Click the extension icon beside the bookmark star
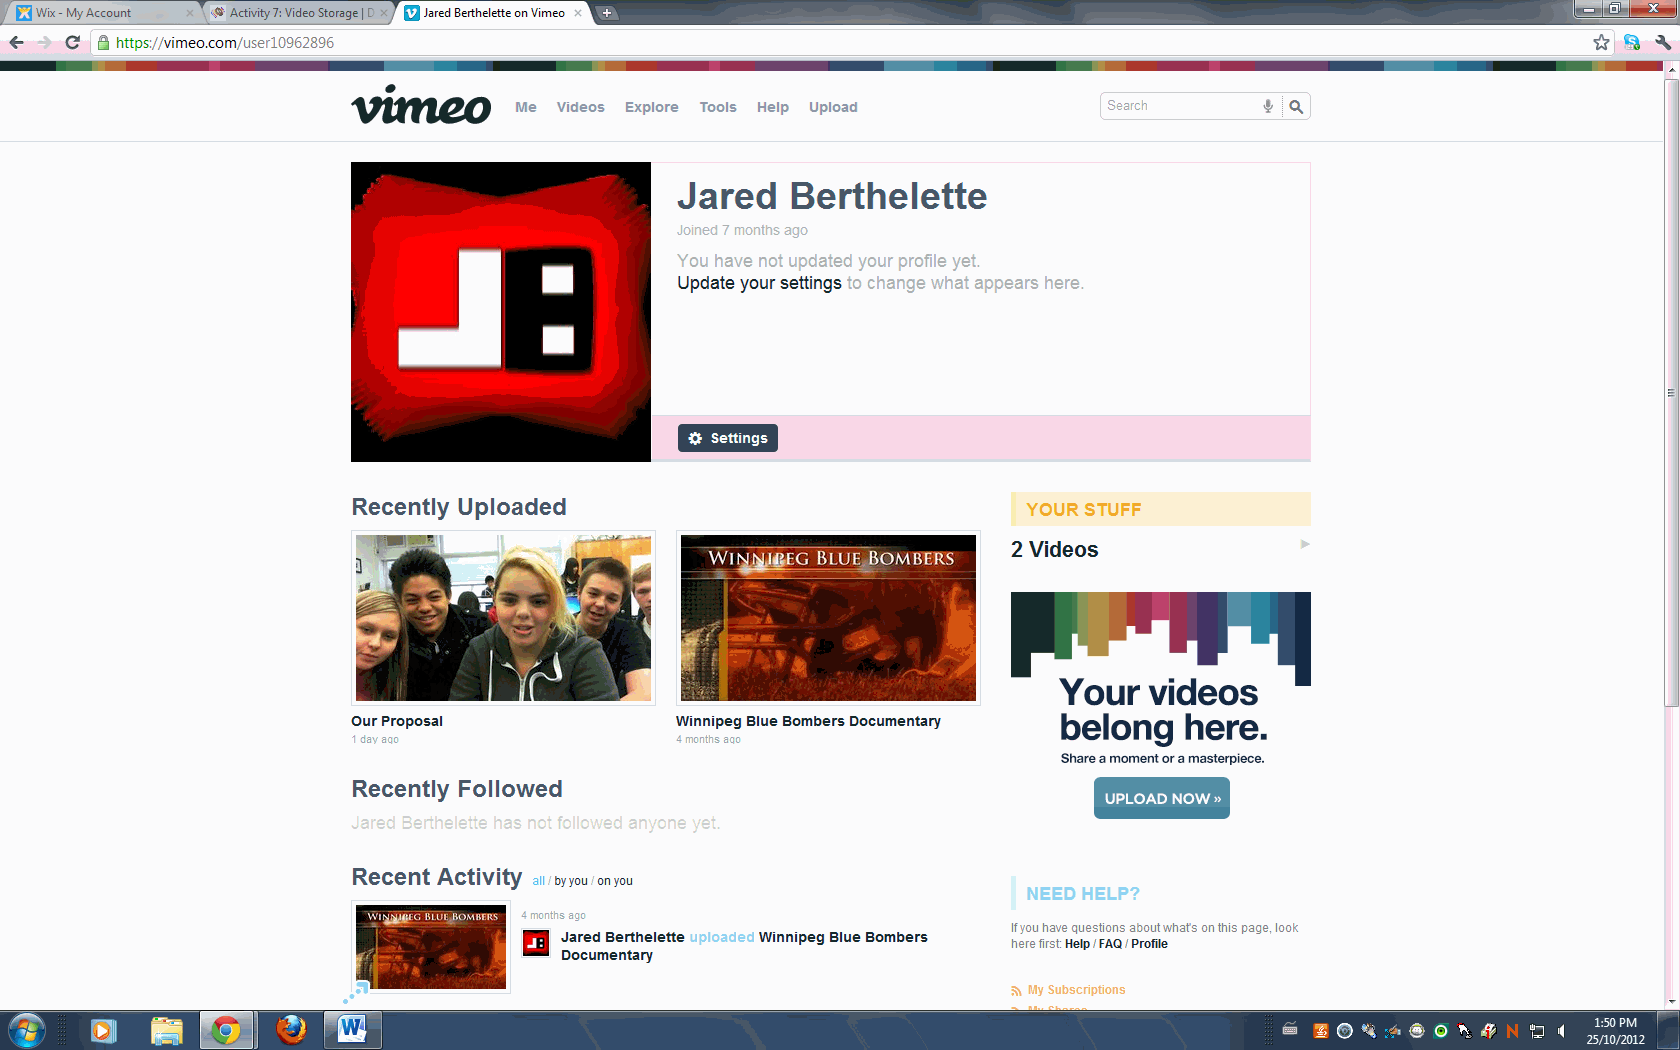 pyautogui.click(x=1632, y=42)
